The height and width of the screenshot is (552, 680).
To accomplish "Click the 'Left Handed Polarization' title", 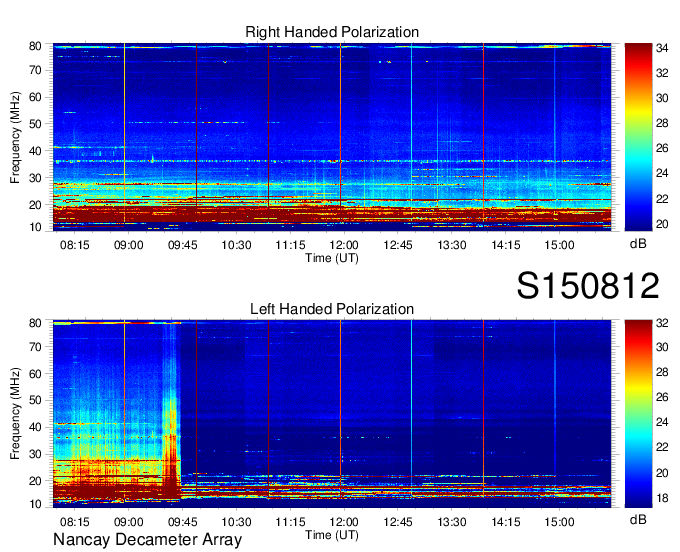I will pyautogui.click(x=332, y=309).
